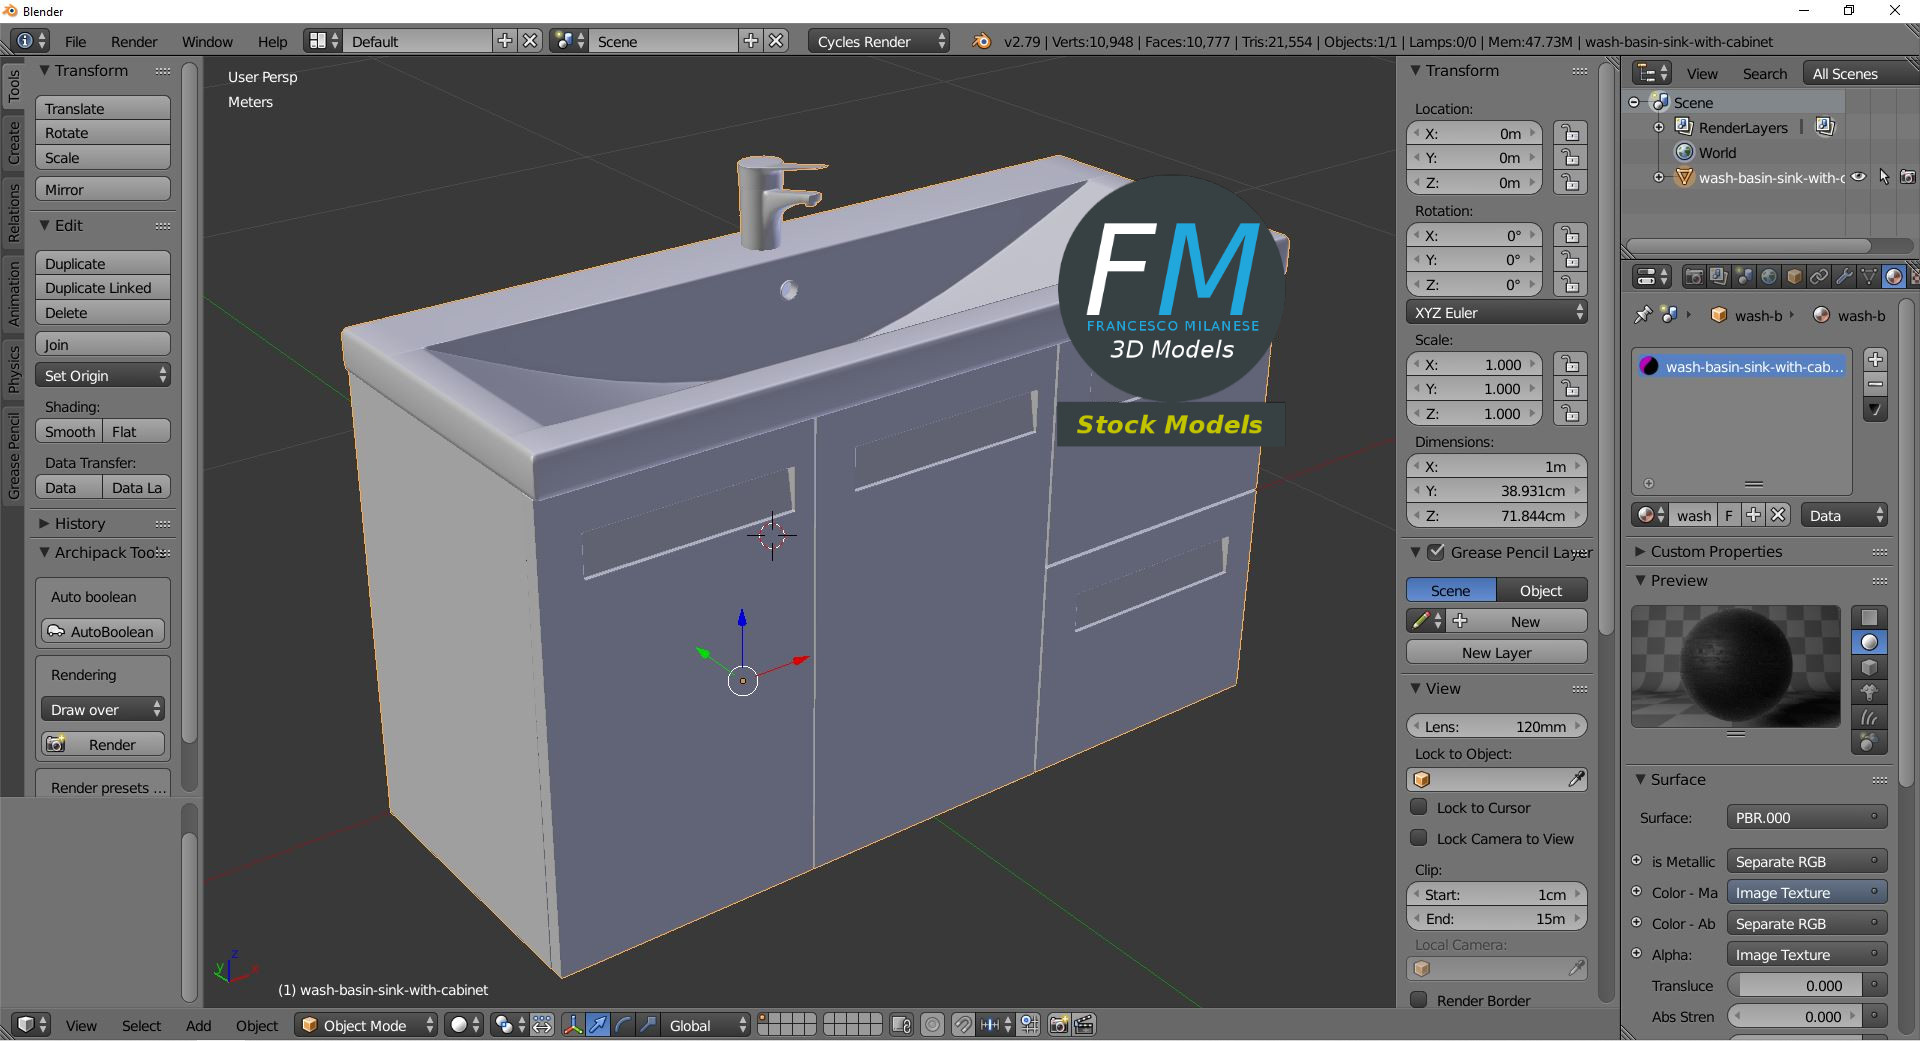Enable Lock to Cursor checkbox

click(x=1418, y=807)
